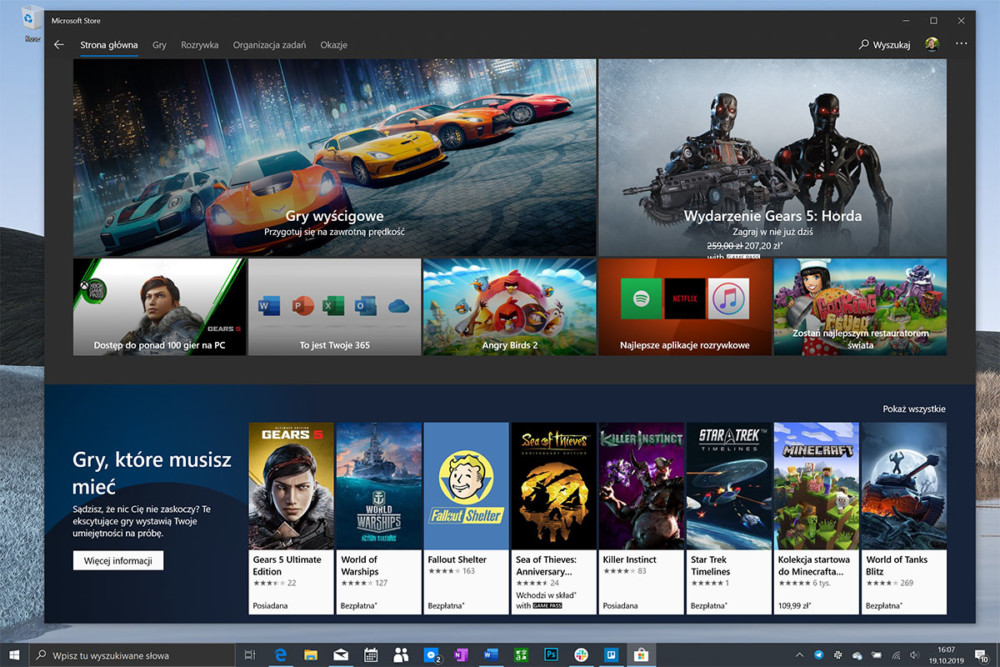Click the back arrow in Microsoft Store

pyautogui.click(x=59, y=45)
